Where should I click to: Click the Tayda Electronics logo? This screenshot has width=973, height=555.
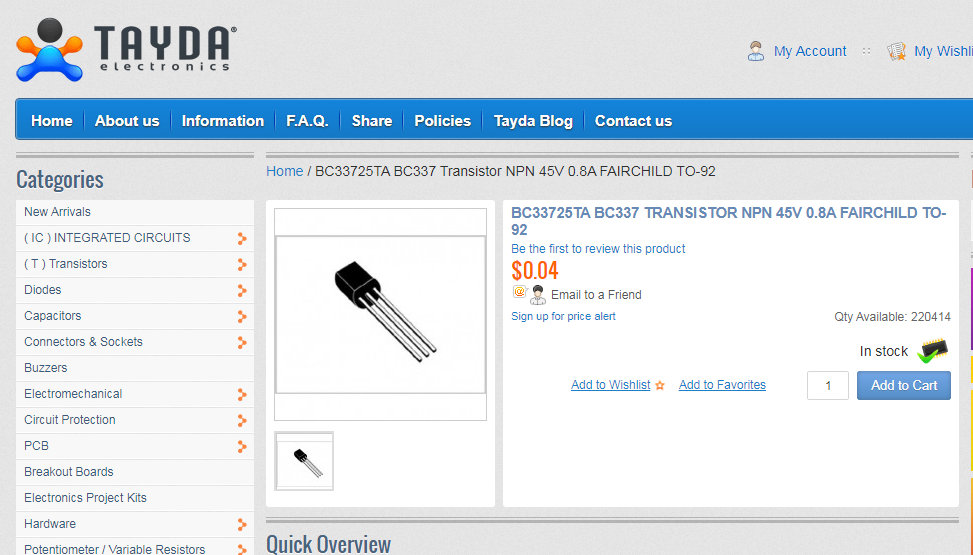pyautogui.click(x=126, y=50)
